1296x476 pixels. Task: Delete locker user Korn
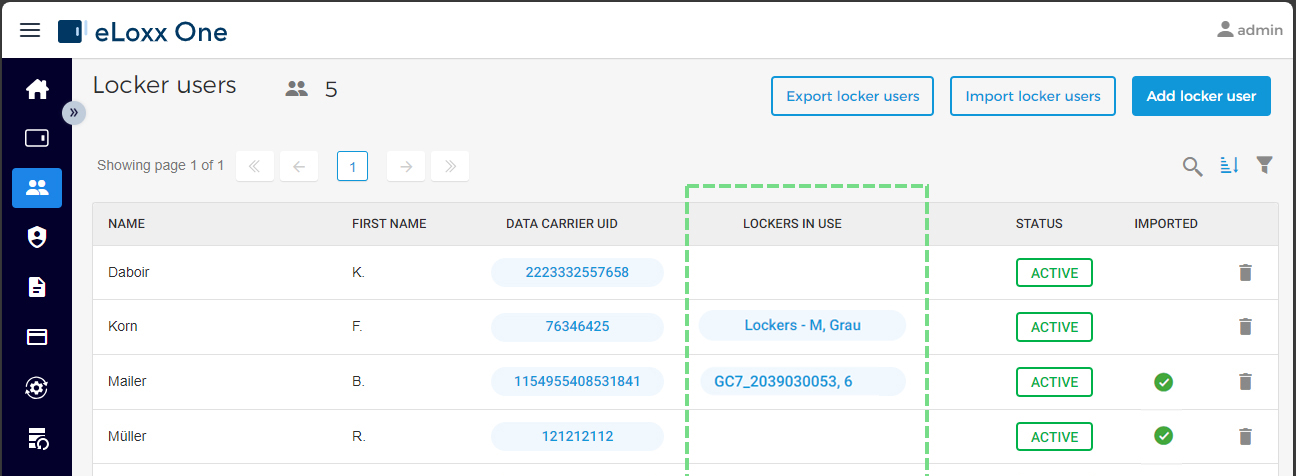1245,326
